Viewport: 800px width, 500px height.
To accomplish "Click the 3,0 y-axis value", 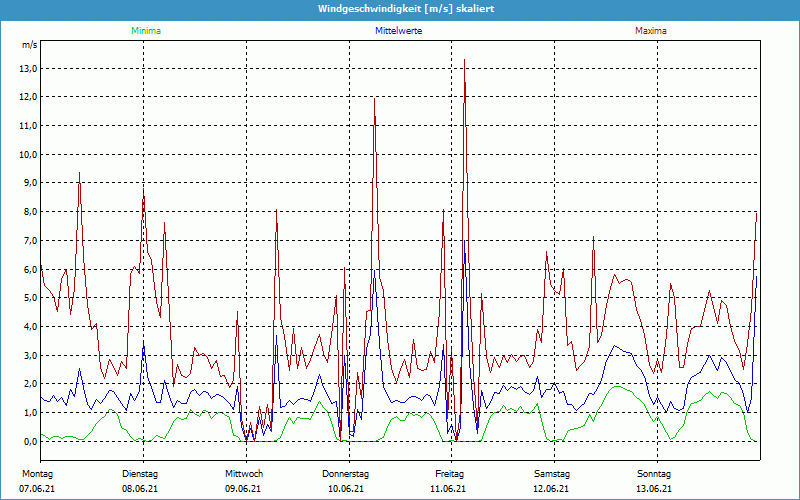I will pos(30,355).
